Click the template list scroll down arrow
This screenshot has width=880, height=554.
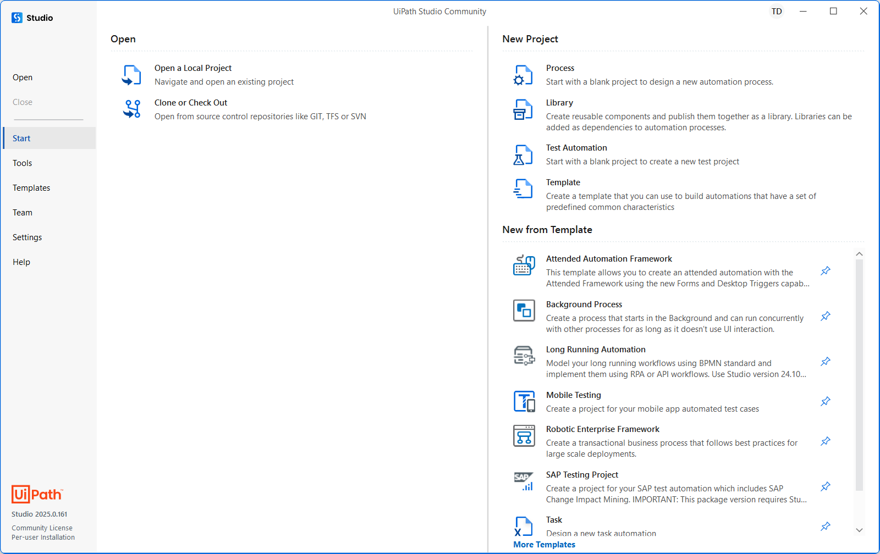(x=859, y=530)
